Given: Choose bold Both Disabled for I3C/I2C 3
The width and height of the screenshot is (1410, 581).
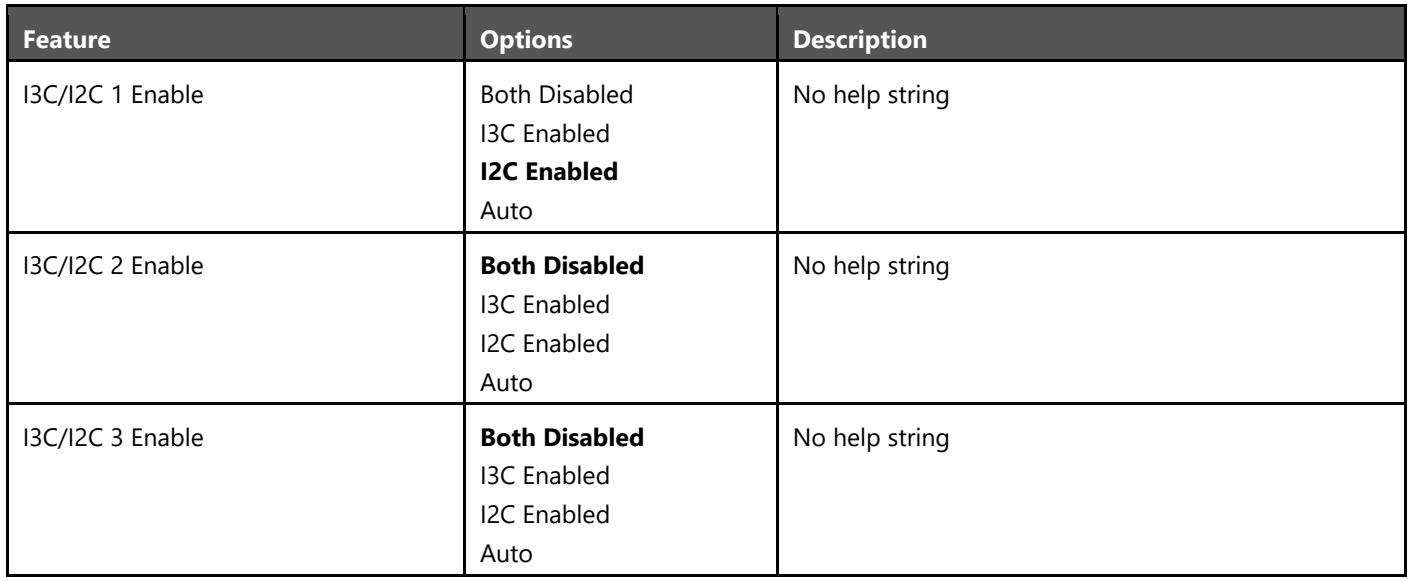Looking at the screenshot, I should tap(547, 438).
